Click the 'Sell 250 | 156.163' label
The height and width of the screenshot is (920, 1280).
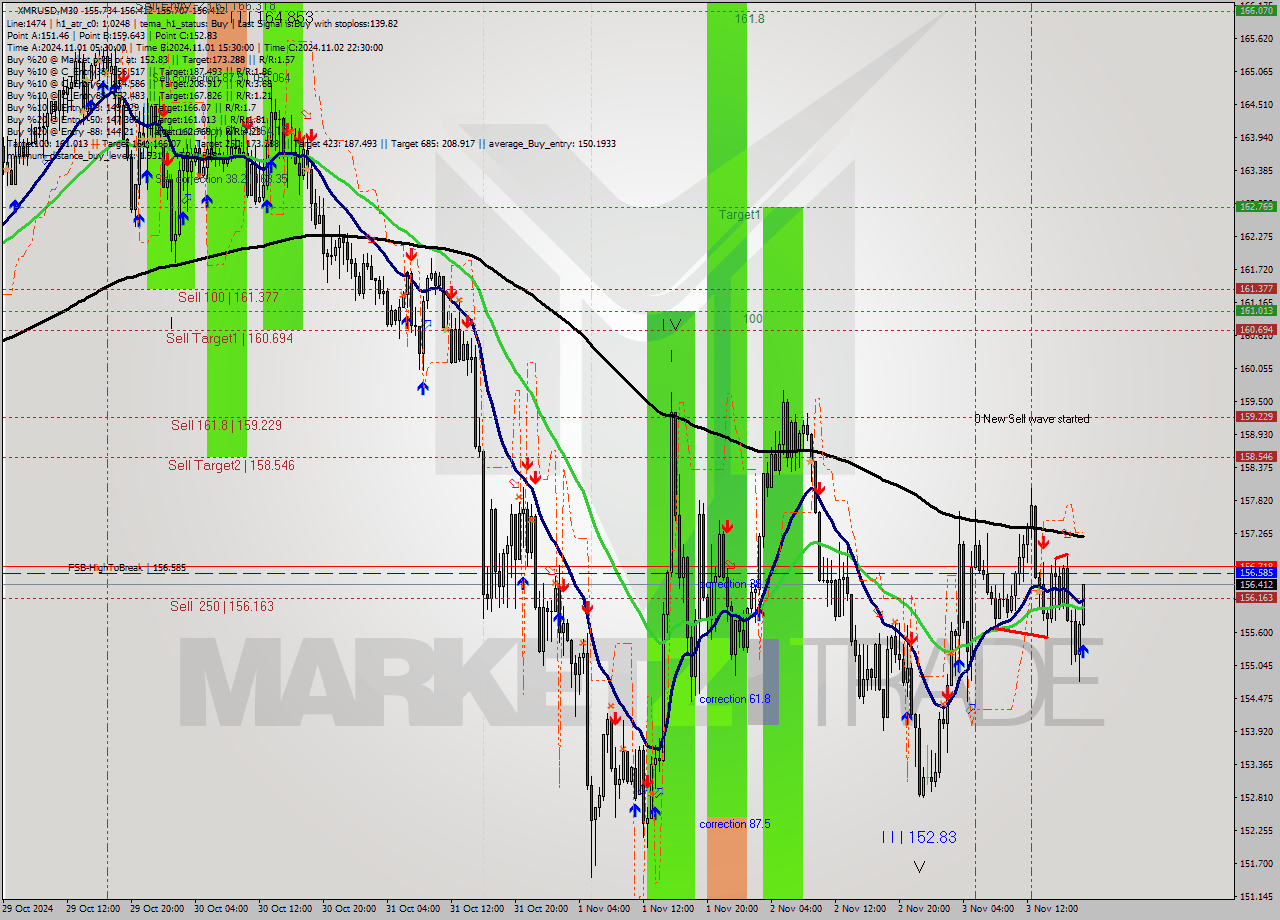(221, 606)
